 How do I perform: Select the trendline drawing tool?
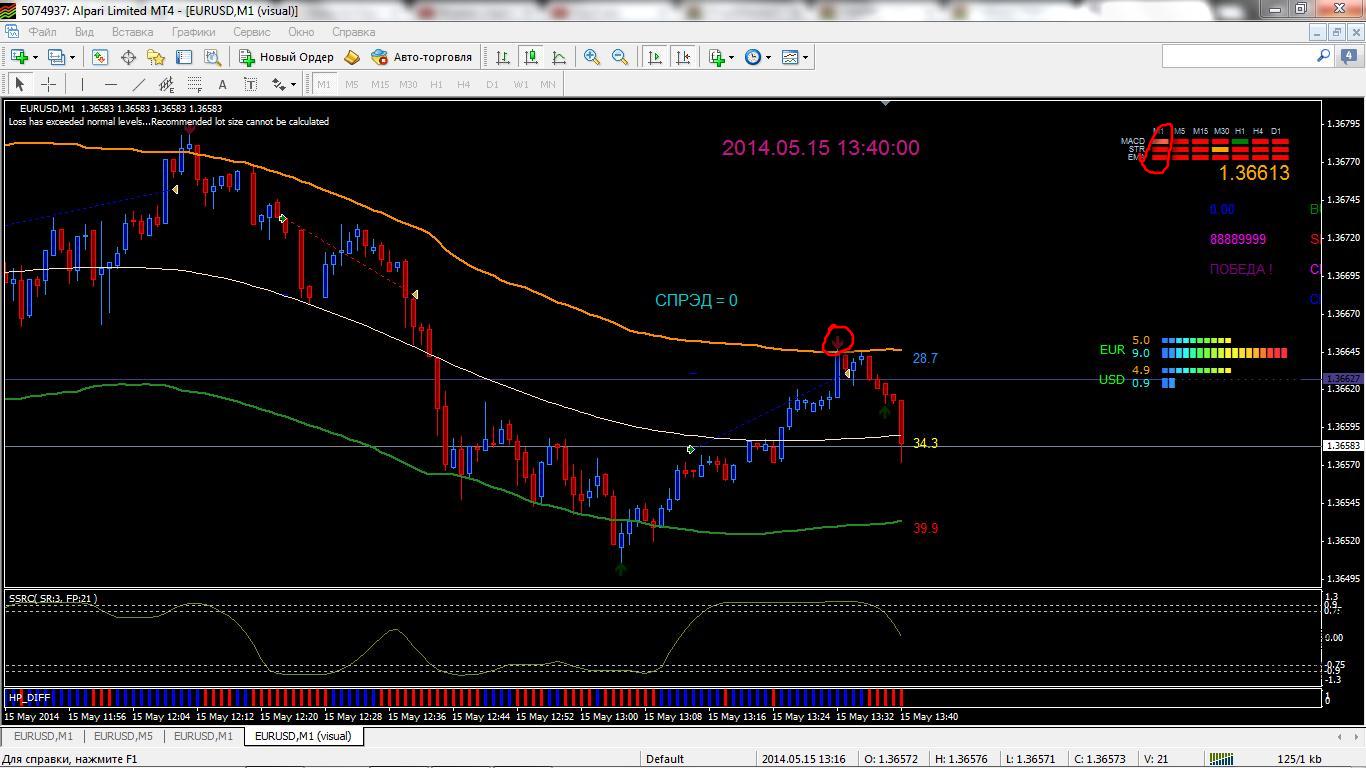138,84
